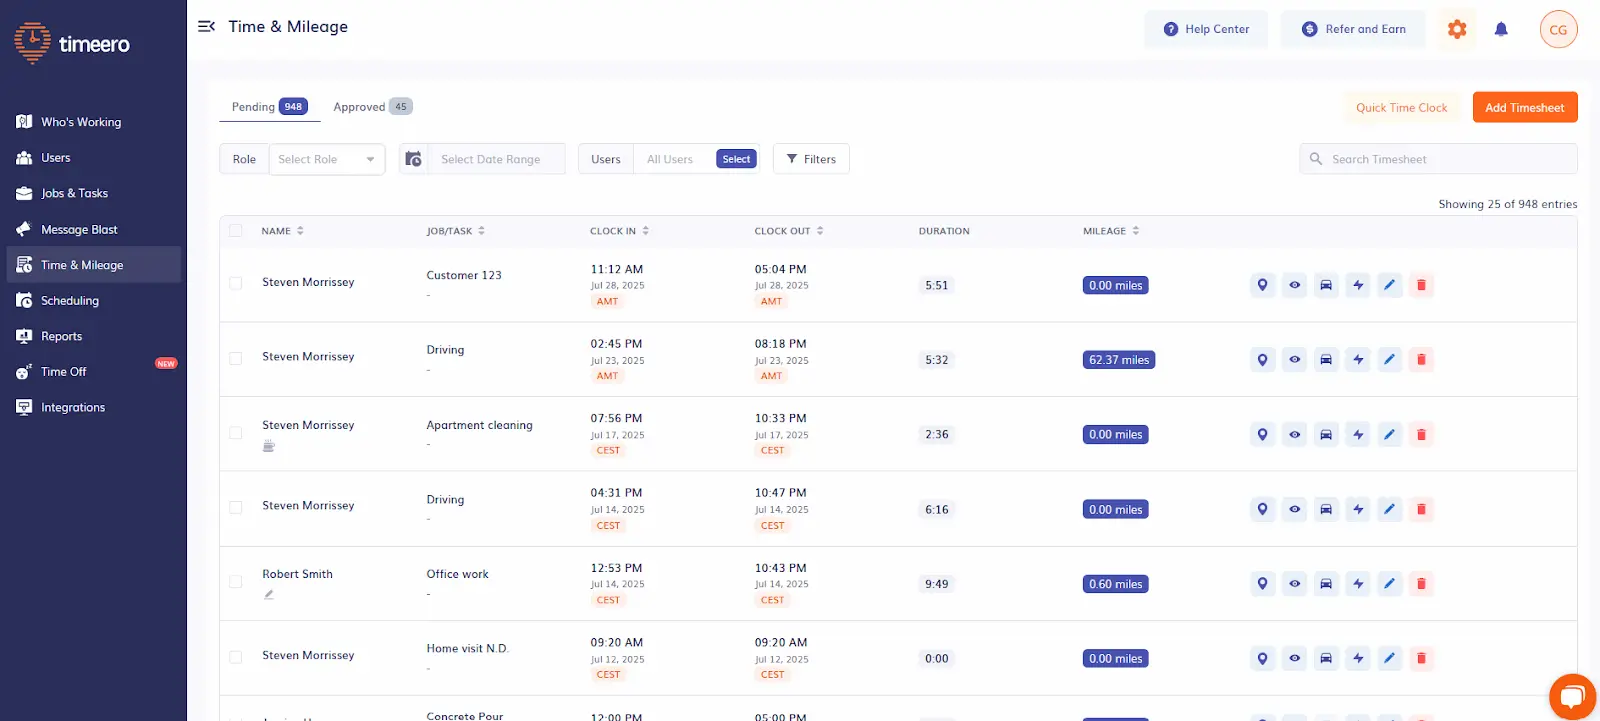Open the notifications bell

pos(1501,30)
